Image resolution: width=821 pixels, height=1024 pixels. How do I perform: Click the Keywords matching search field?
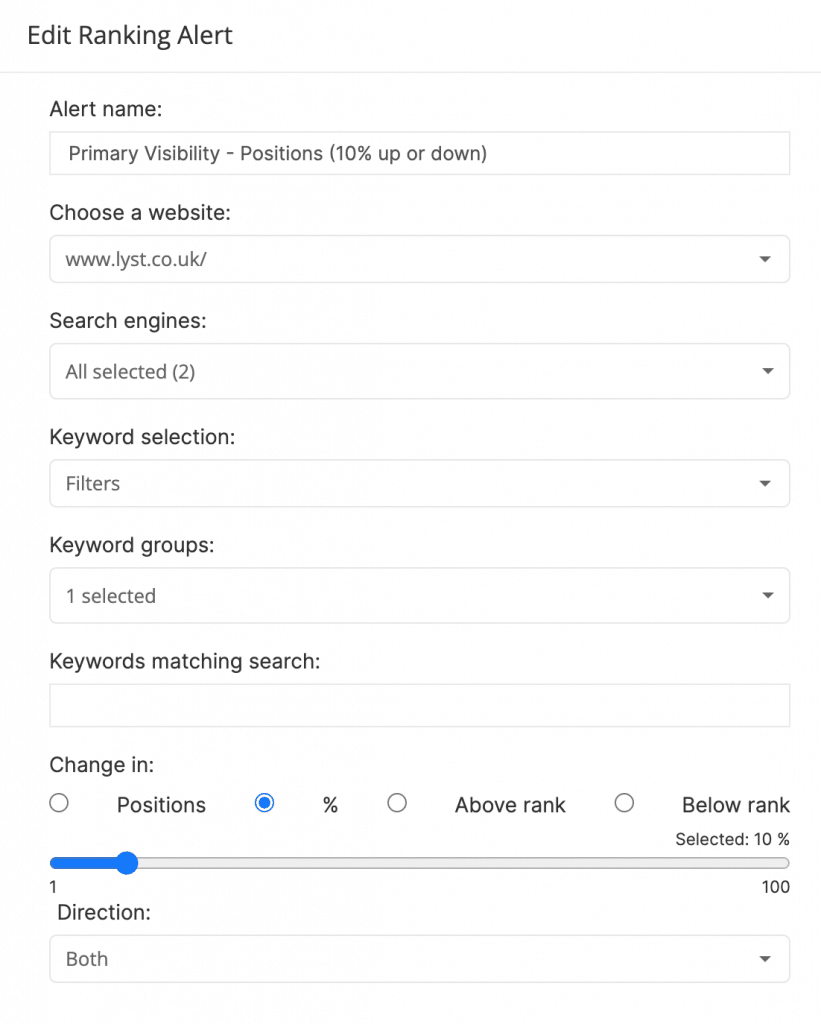click(419, 705)
